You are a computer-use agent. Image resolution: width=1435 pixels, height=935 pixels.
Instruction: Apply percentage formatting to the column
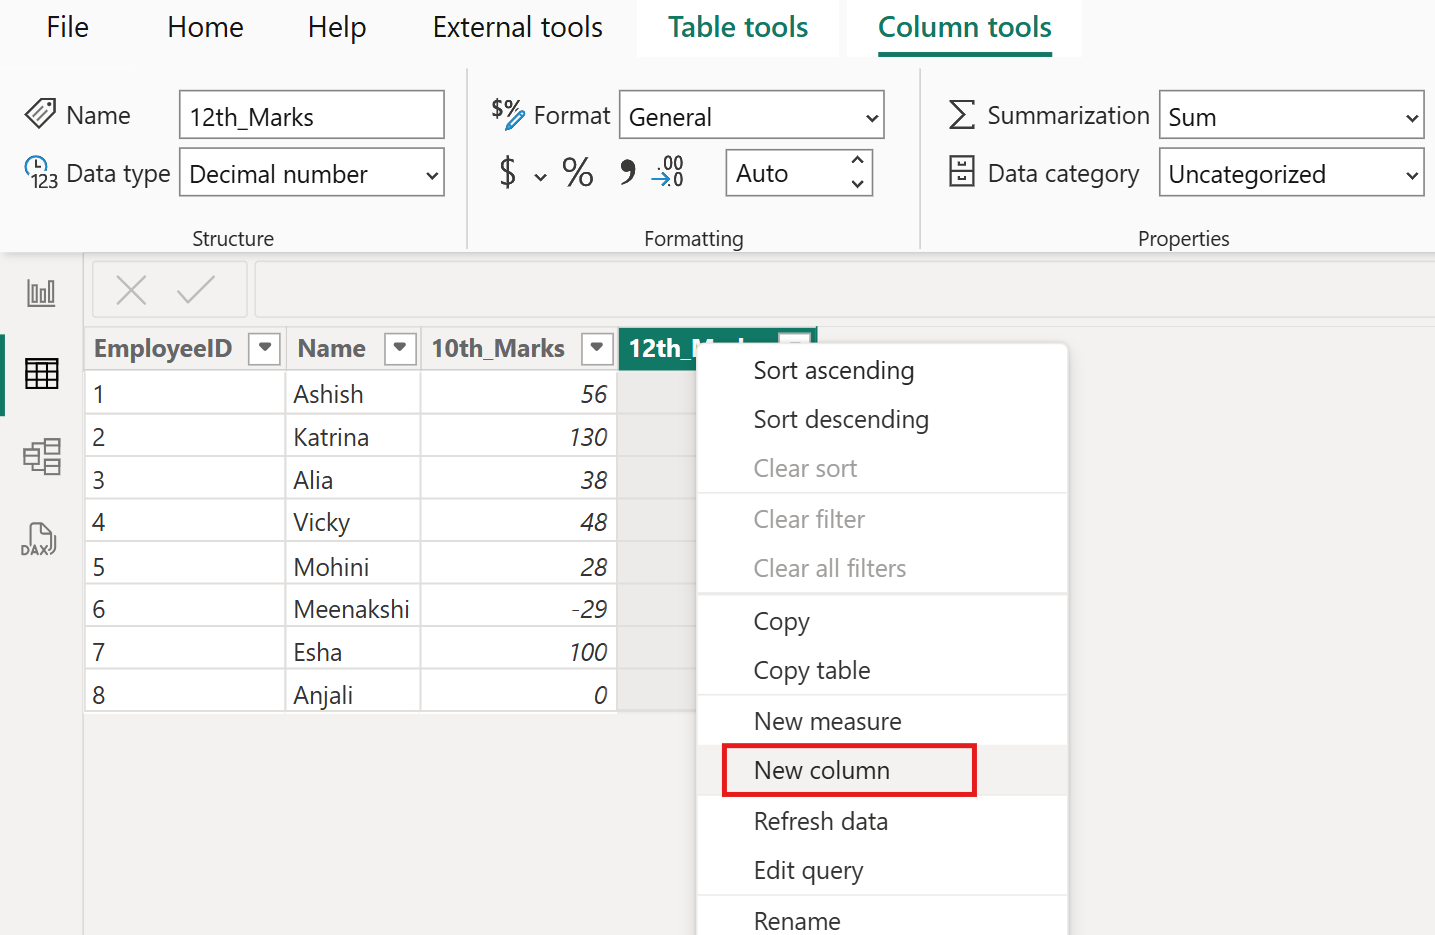pos(577,172)
